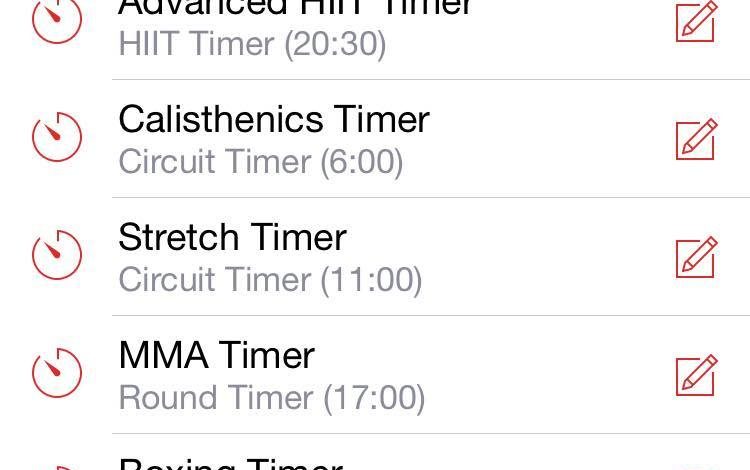Select the Advanced HIIT Timer title

[x=295, y=8]
